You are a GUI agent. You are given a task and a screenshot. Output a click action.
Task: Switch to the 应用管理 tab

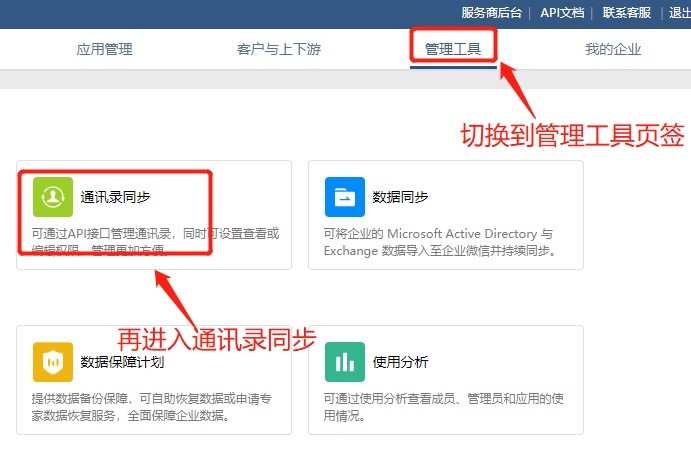pyautogui.click(x=104, y=49)
